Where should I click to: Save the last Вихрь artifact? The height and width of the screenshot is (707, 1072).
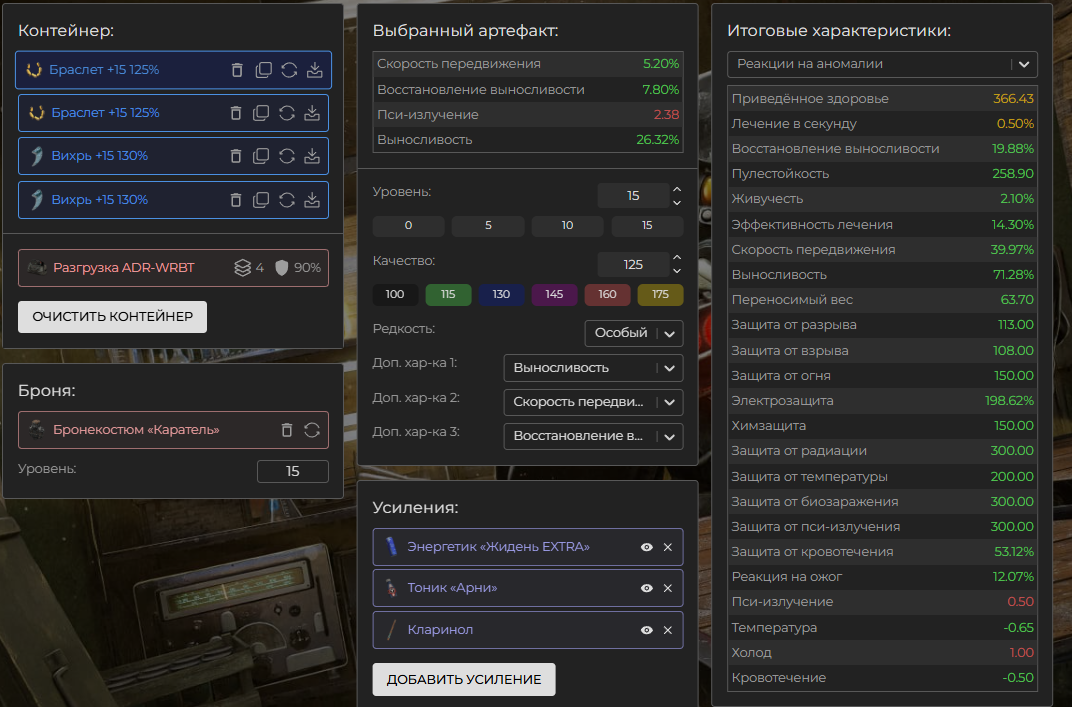click(x=312, y=199)
